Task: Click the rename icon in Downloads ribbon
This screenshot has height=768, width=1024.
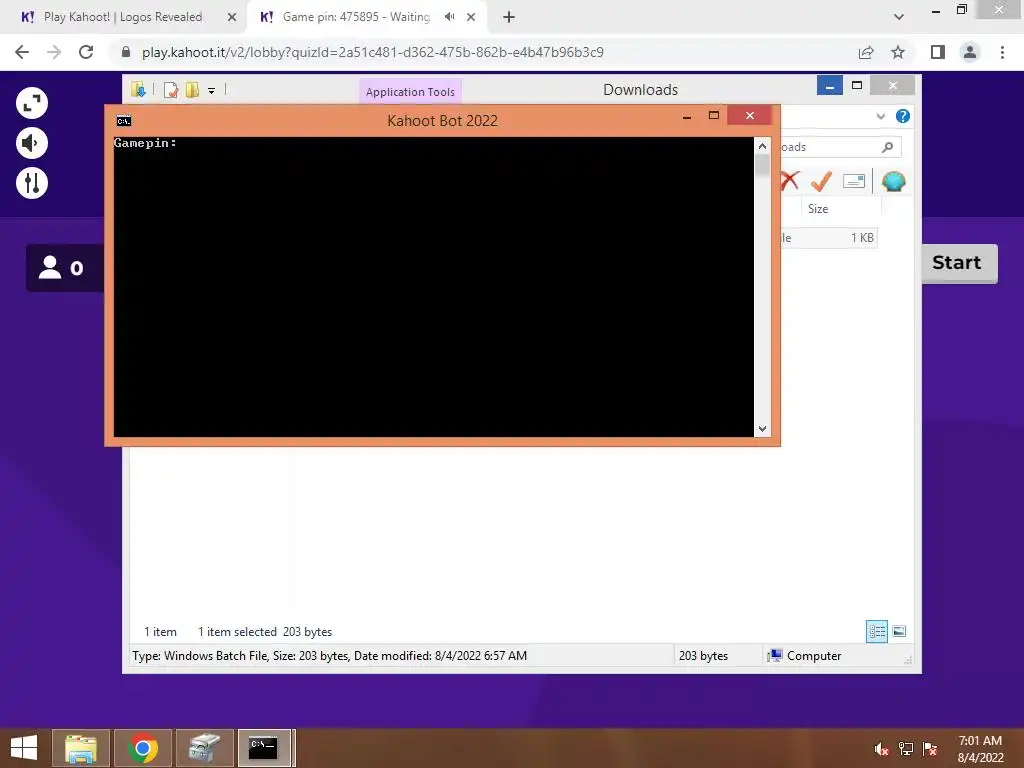Action: coord(854,181)
